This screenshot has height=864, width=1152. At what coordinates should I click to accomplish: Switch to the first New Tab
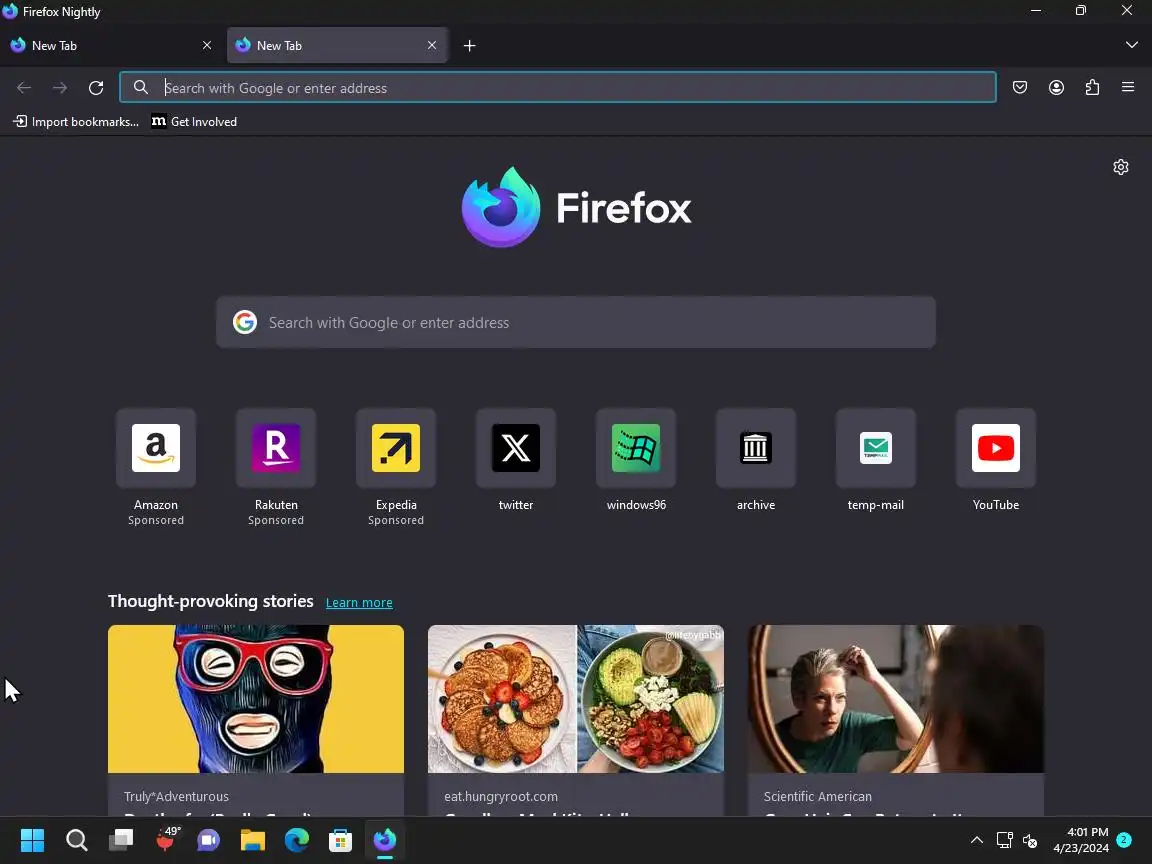tap(112, 46)
